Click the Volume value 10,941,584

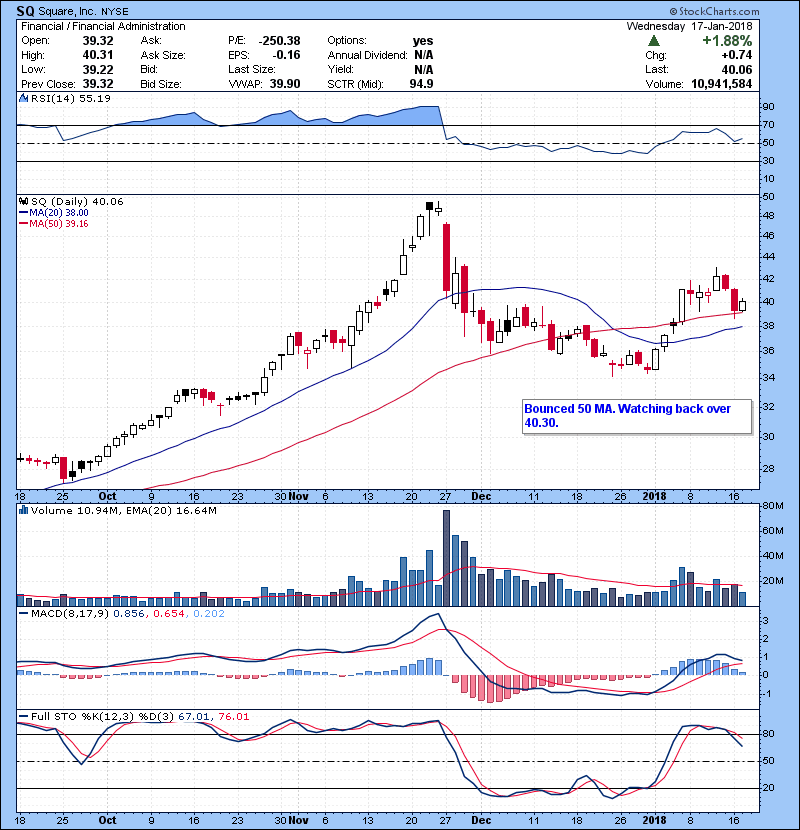(x=722, y=84)
